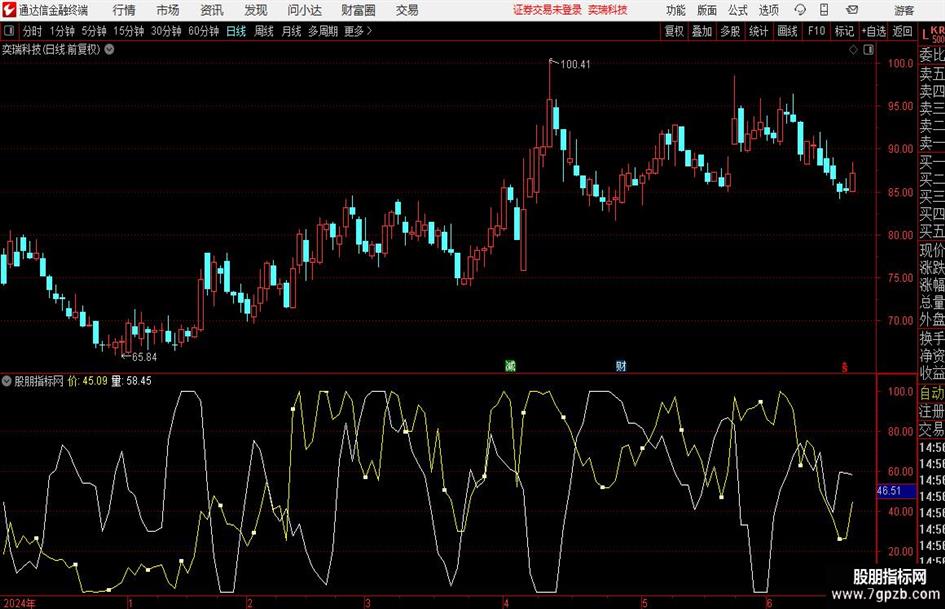Screen dimensions: 945x609
Task: Expand the 奕瑞科技 chart title dropdown arrow
Action: (109, 49)
